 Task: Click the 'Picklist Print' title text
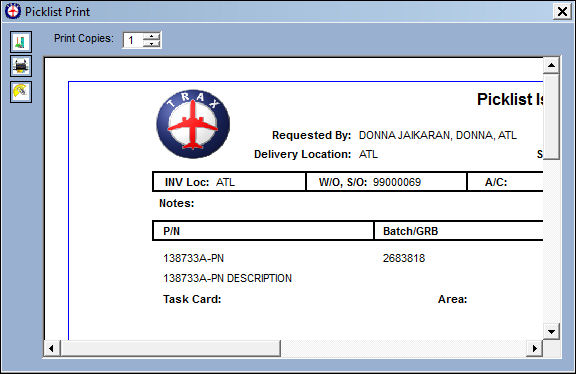(57, 12)
